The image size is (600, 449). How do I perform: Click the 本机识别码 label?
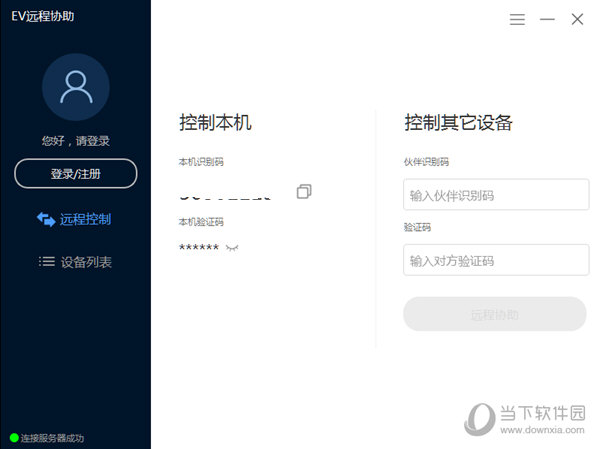tap(201, 162)
